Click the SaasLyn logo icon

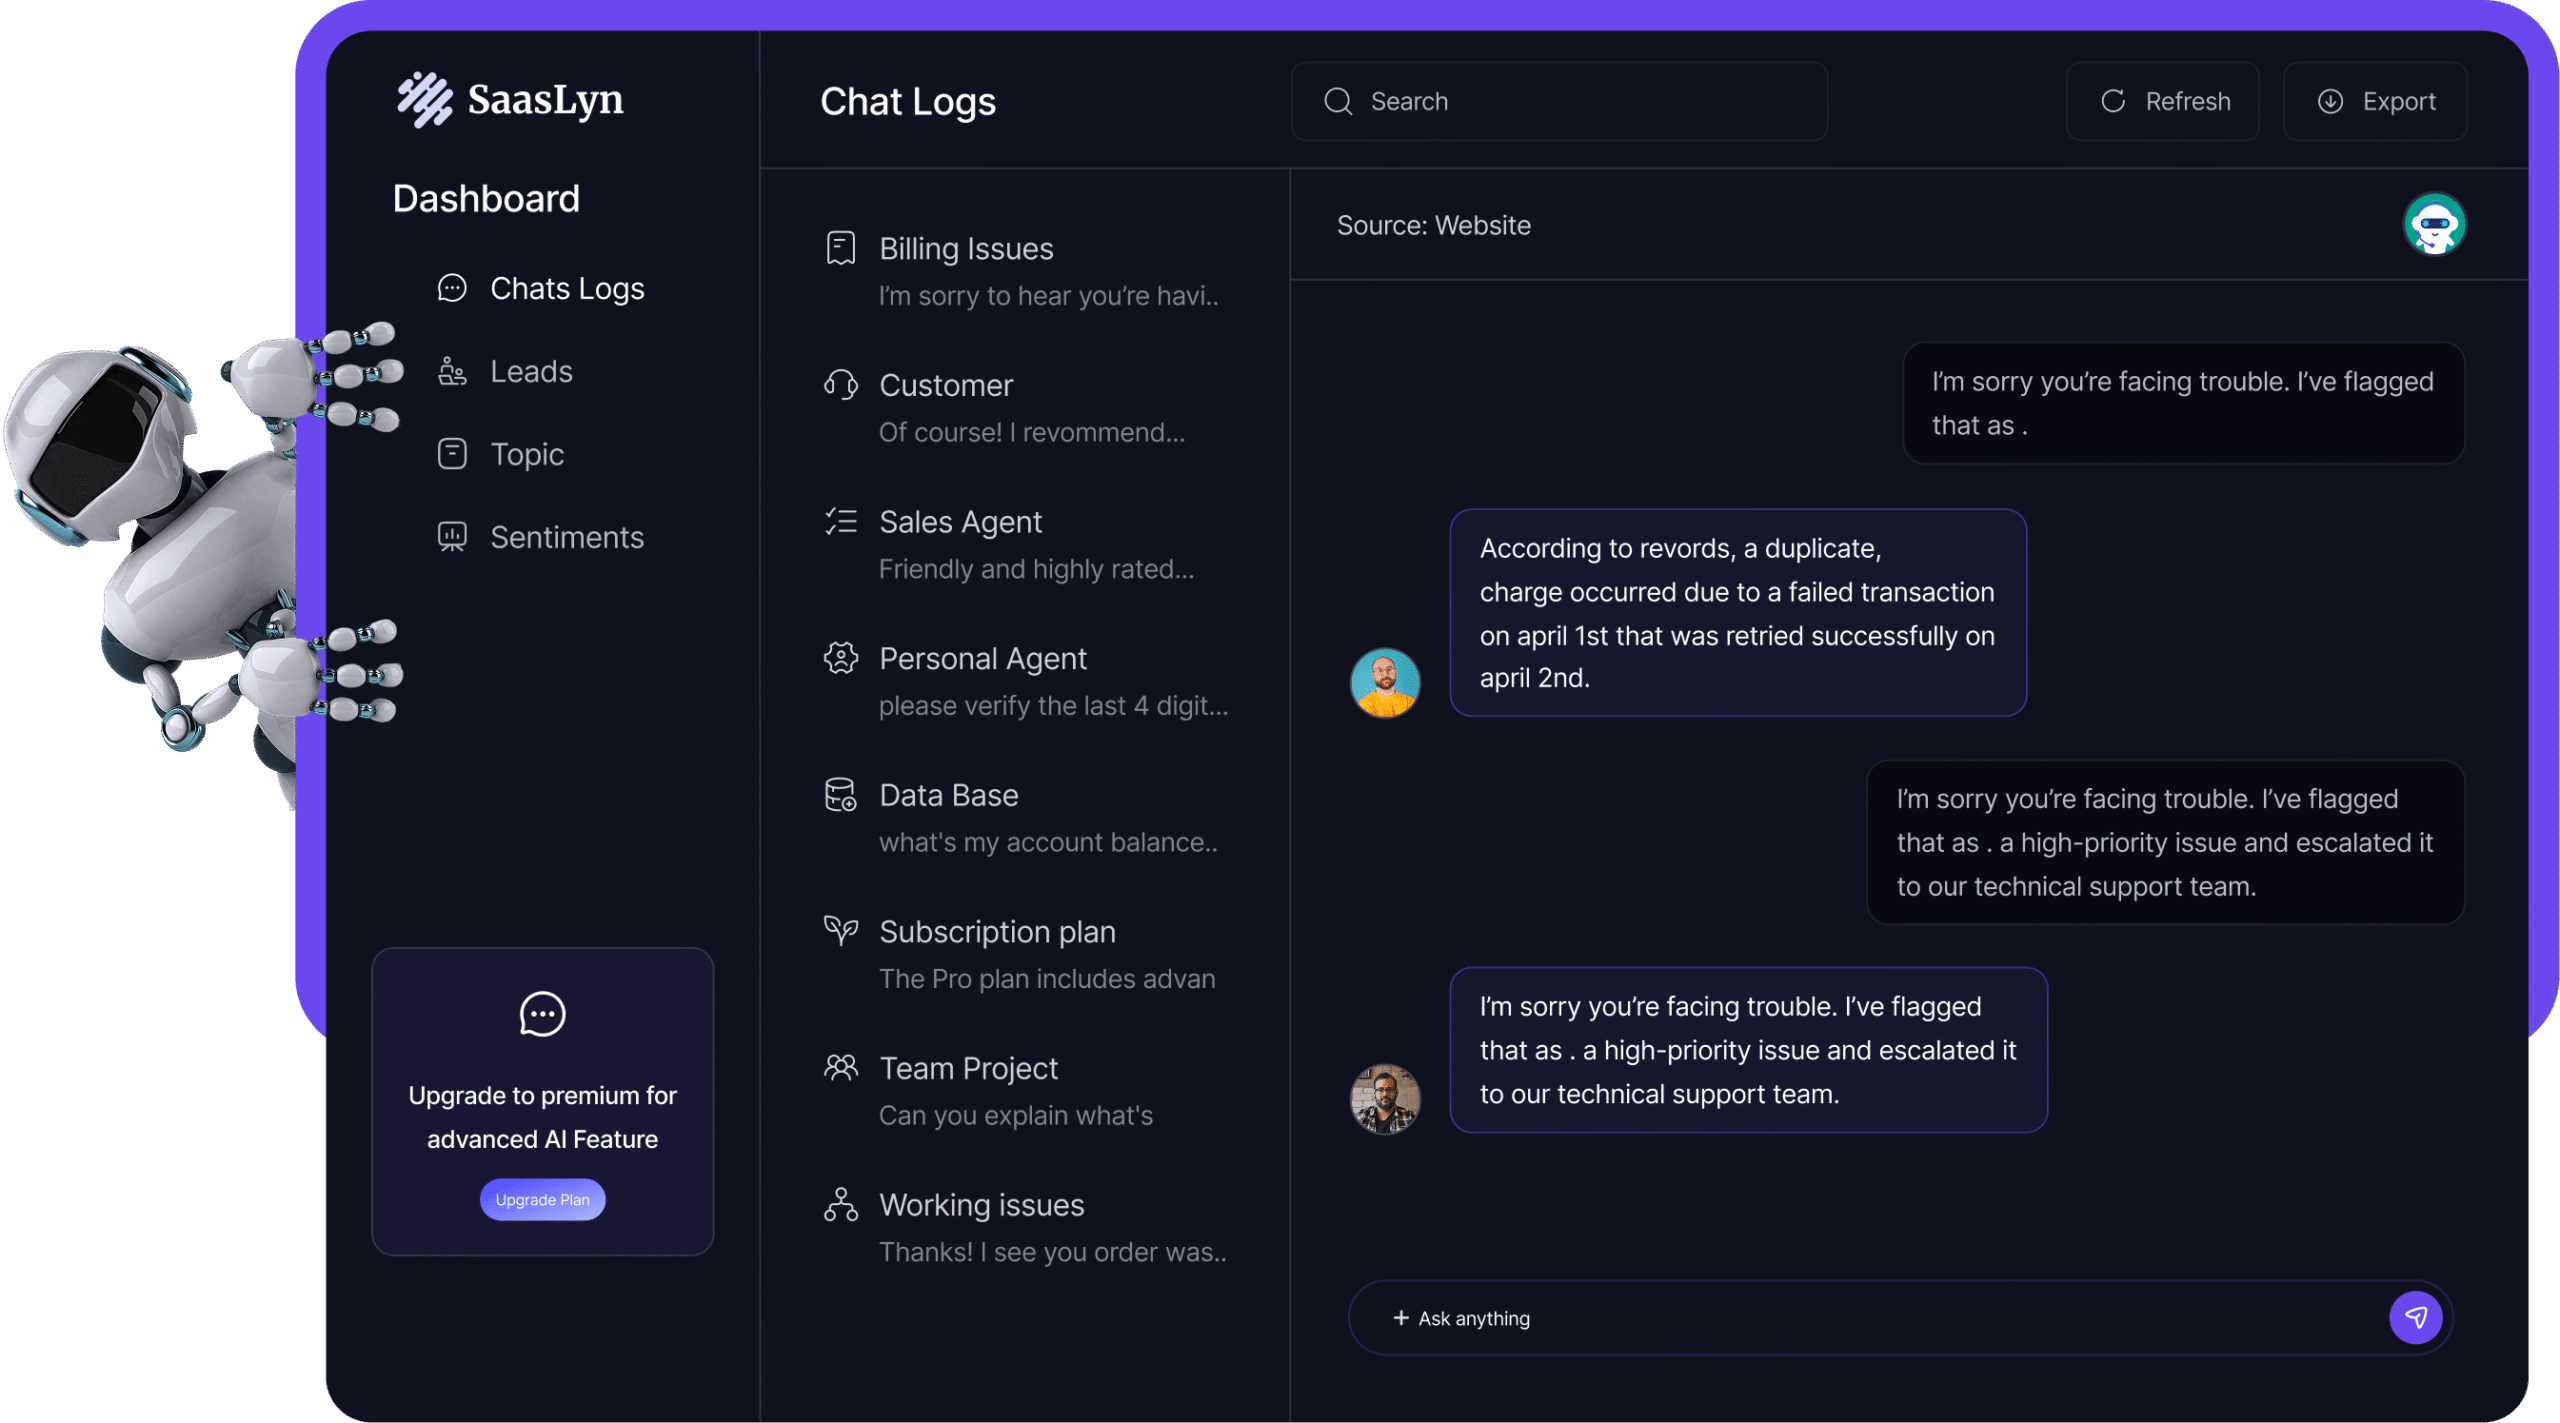tap(424, 100)
